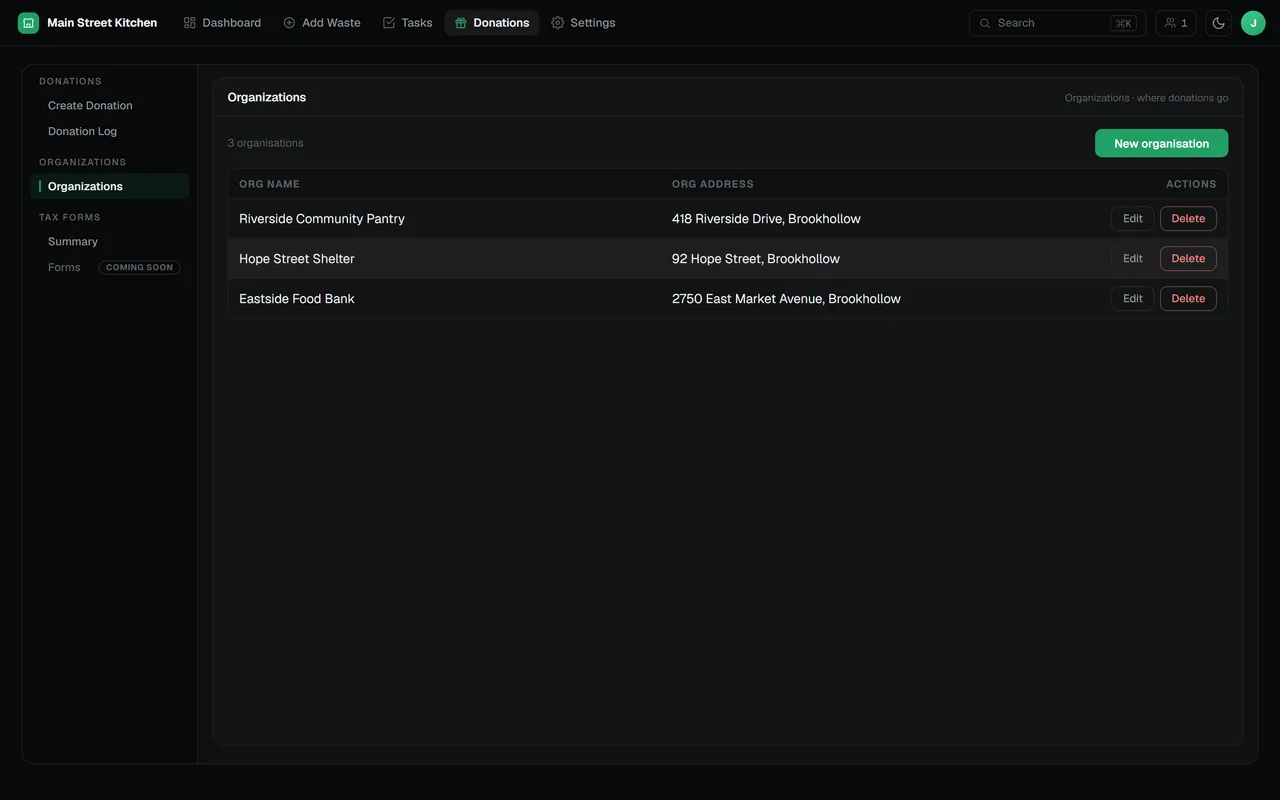This screenshot has width=1280, height=800.
Task: Open the J user avatar menu
Action: point(1253,23)
